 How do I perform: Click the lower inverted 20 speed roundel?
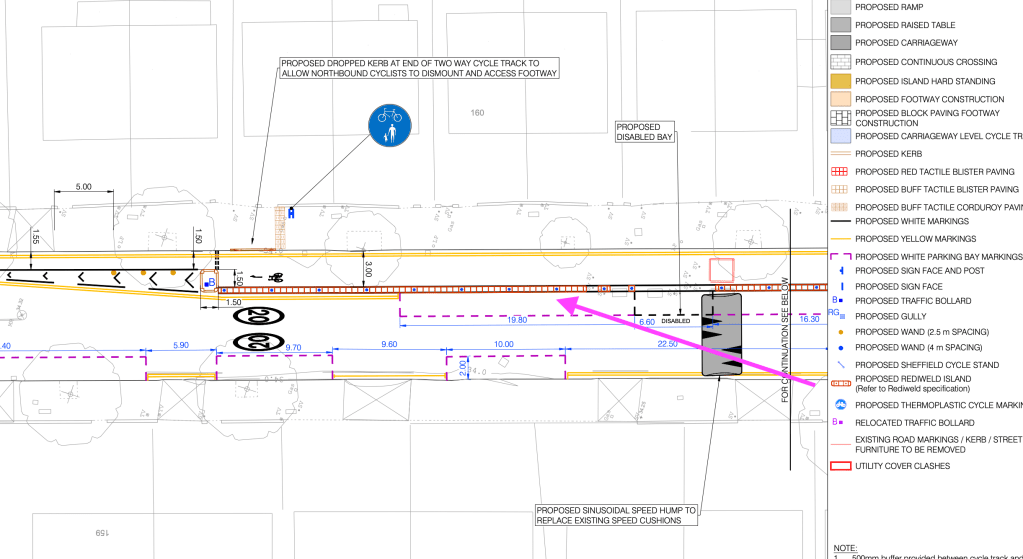(255, 343)
